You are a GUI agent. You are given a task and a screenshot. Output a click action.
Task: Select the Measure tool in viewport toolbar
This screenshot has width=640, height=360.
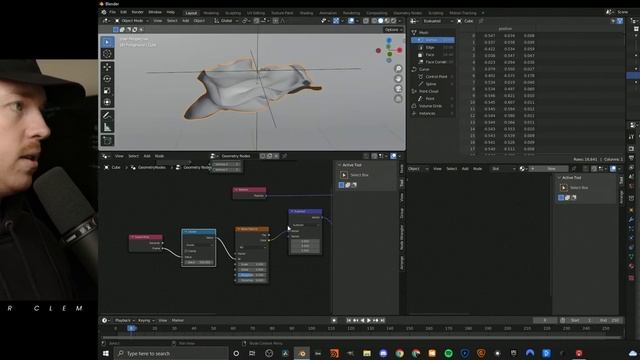click(x=107, y=127)
